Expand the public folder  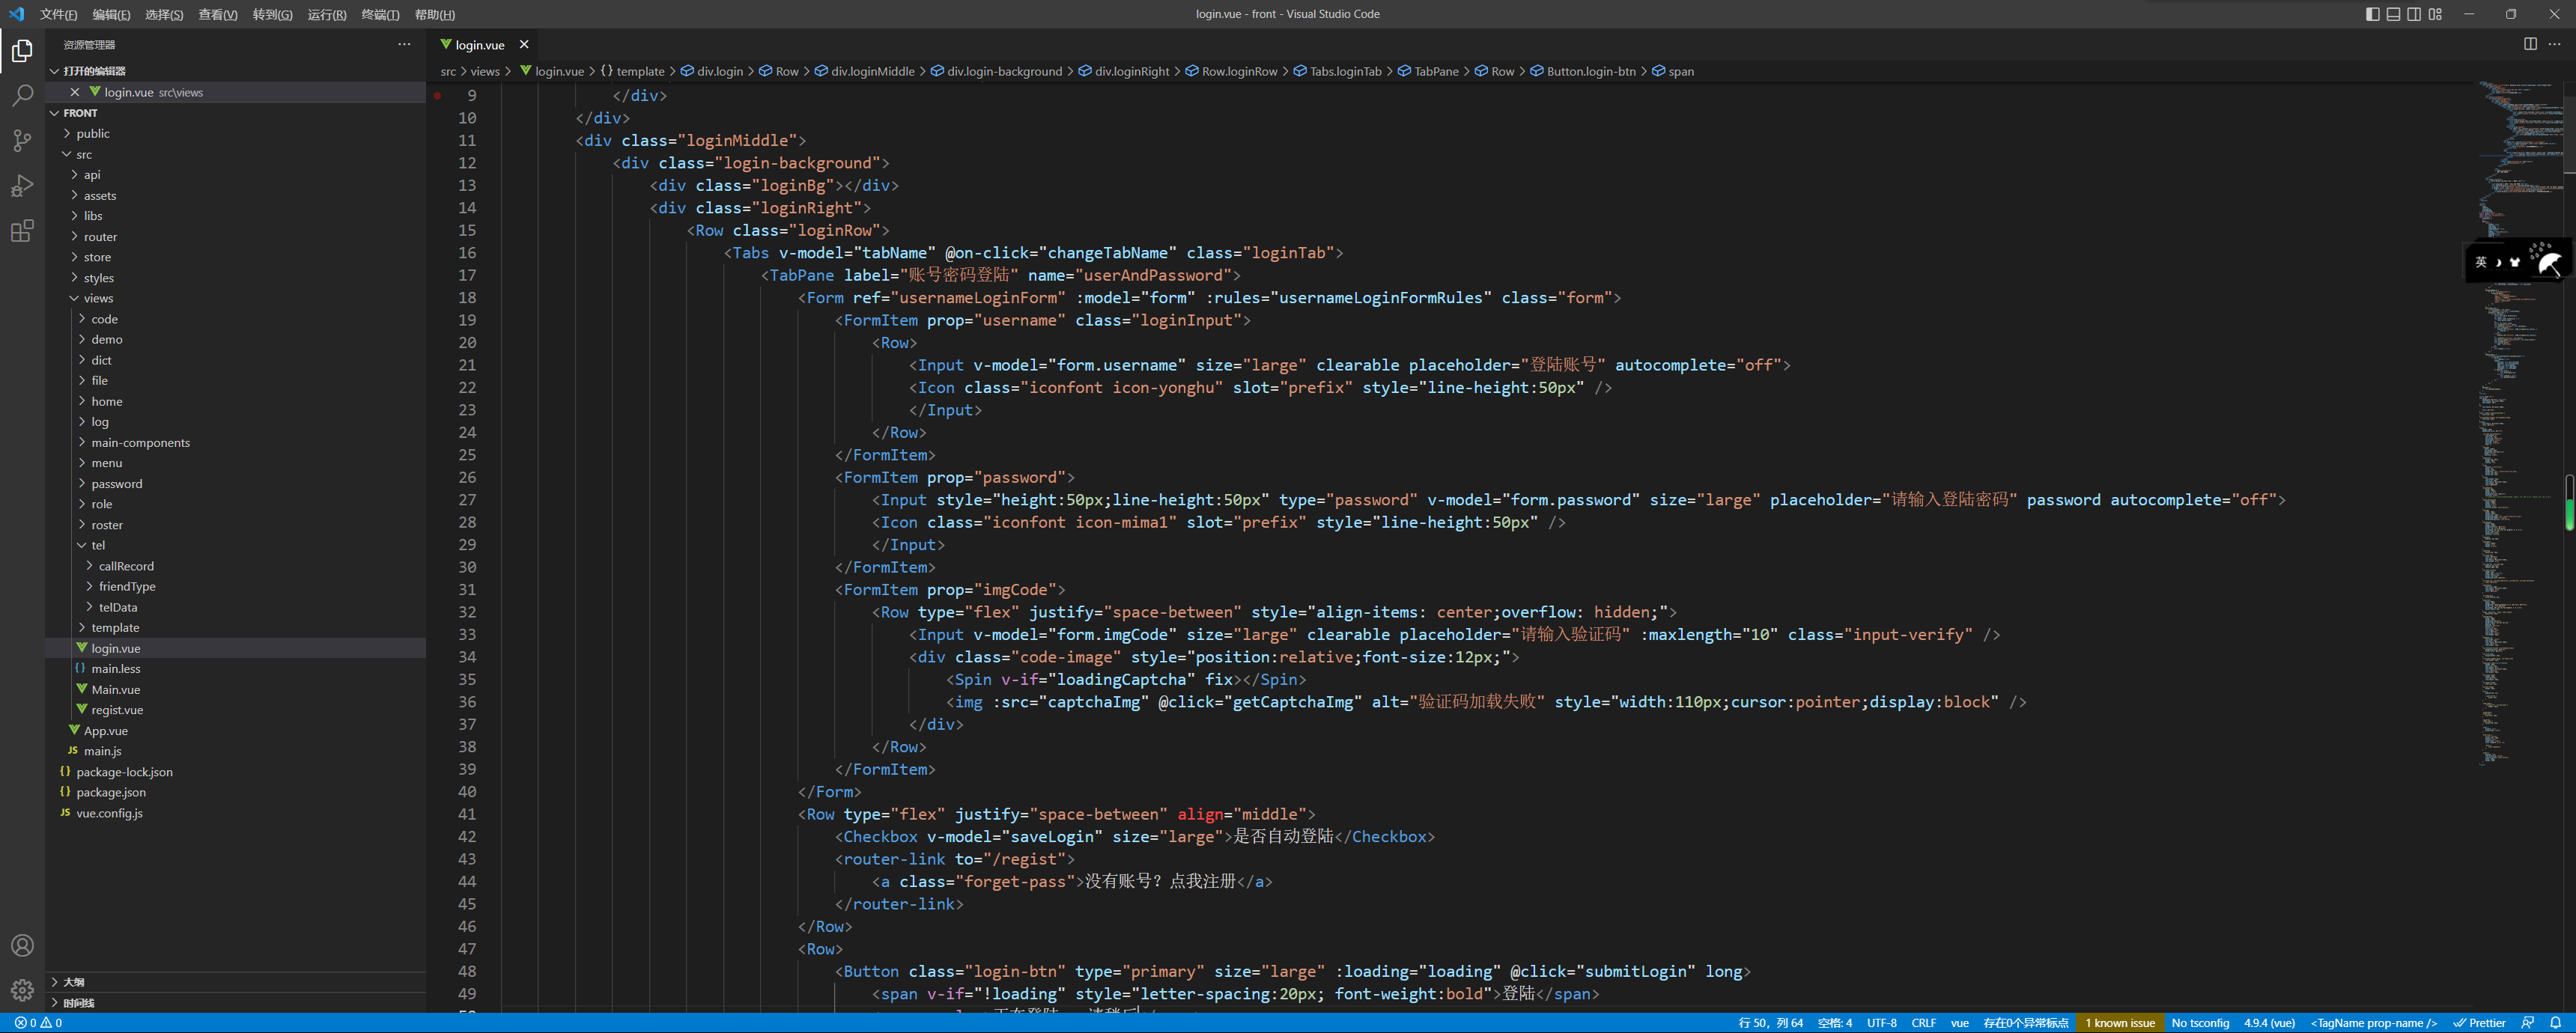(92, 133)
